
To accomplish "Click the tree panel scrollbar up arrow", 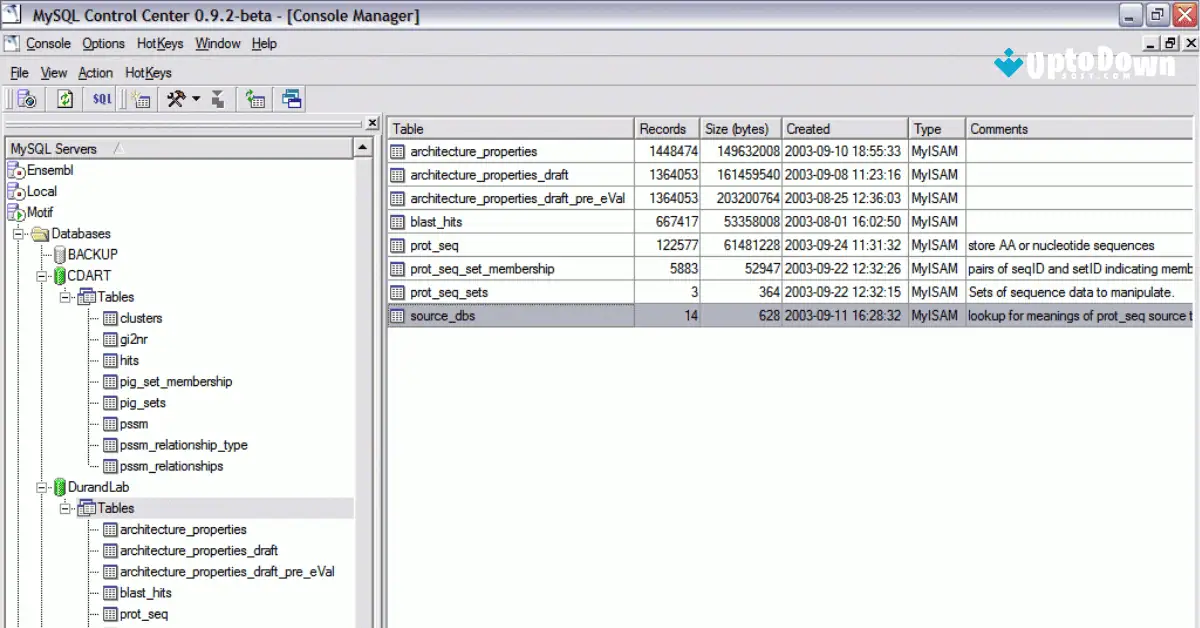I will pyautogui.click(x=362, y=148).
